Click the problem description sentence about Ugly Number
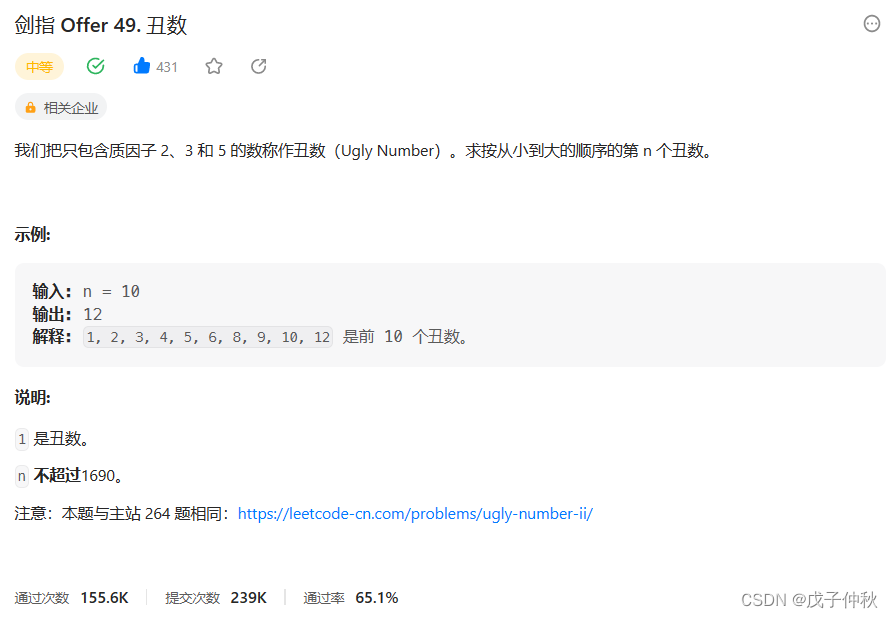Viewport: 893px width, 618px height. point(363,150)
